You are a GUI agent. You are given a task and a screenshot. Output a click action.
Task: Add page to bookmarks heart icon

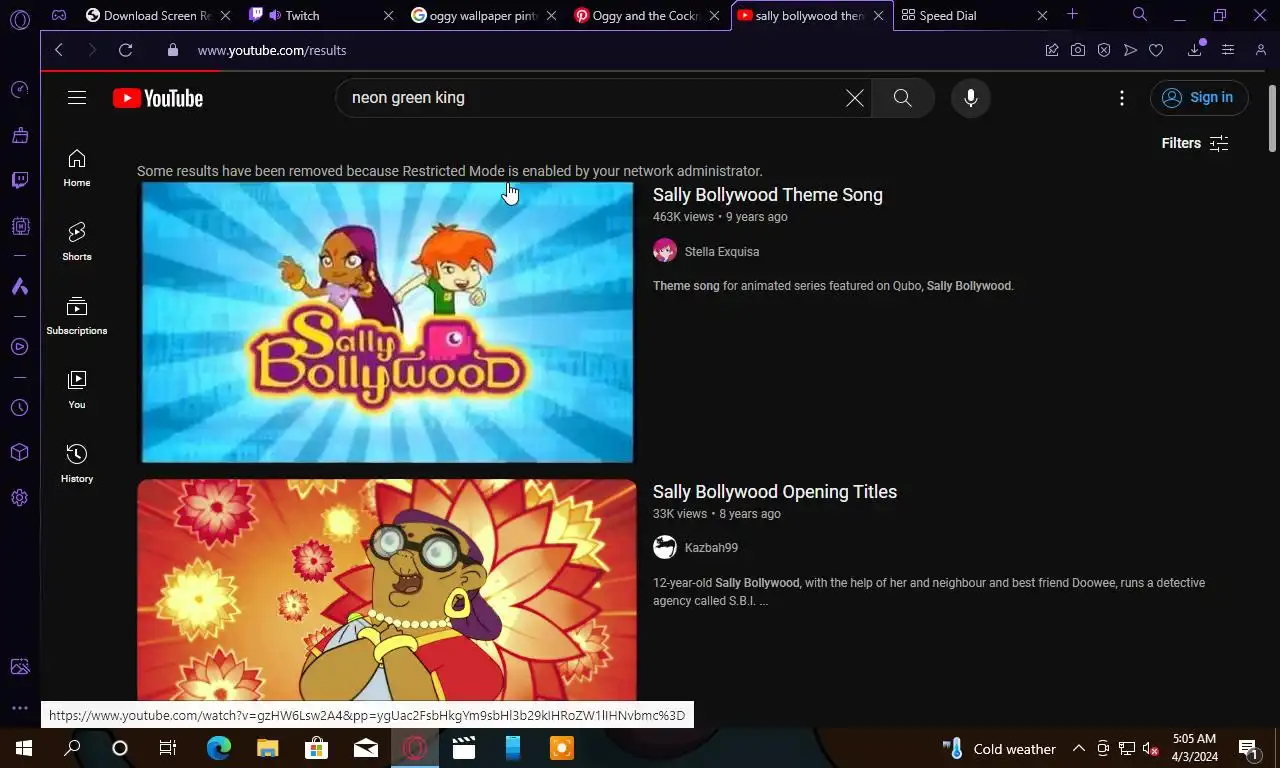point(1156,50)
